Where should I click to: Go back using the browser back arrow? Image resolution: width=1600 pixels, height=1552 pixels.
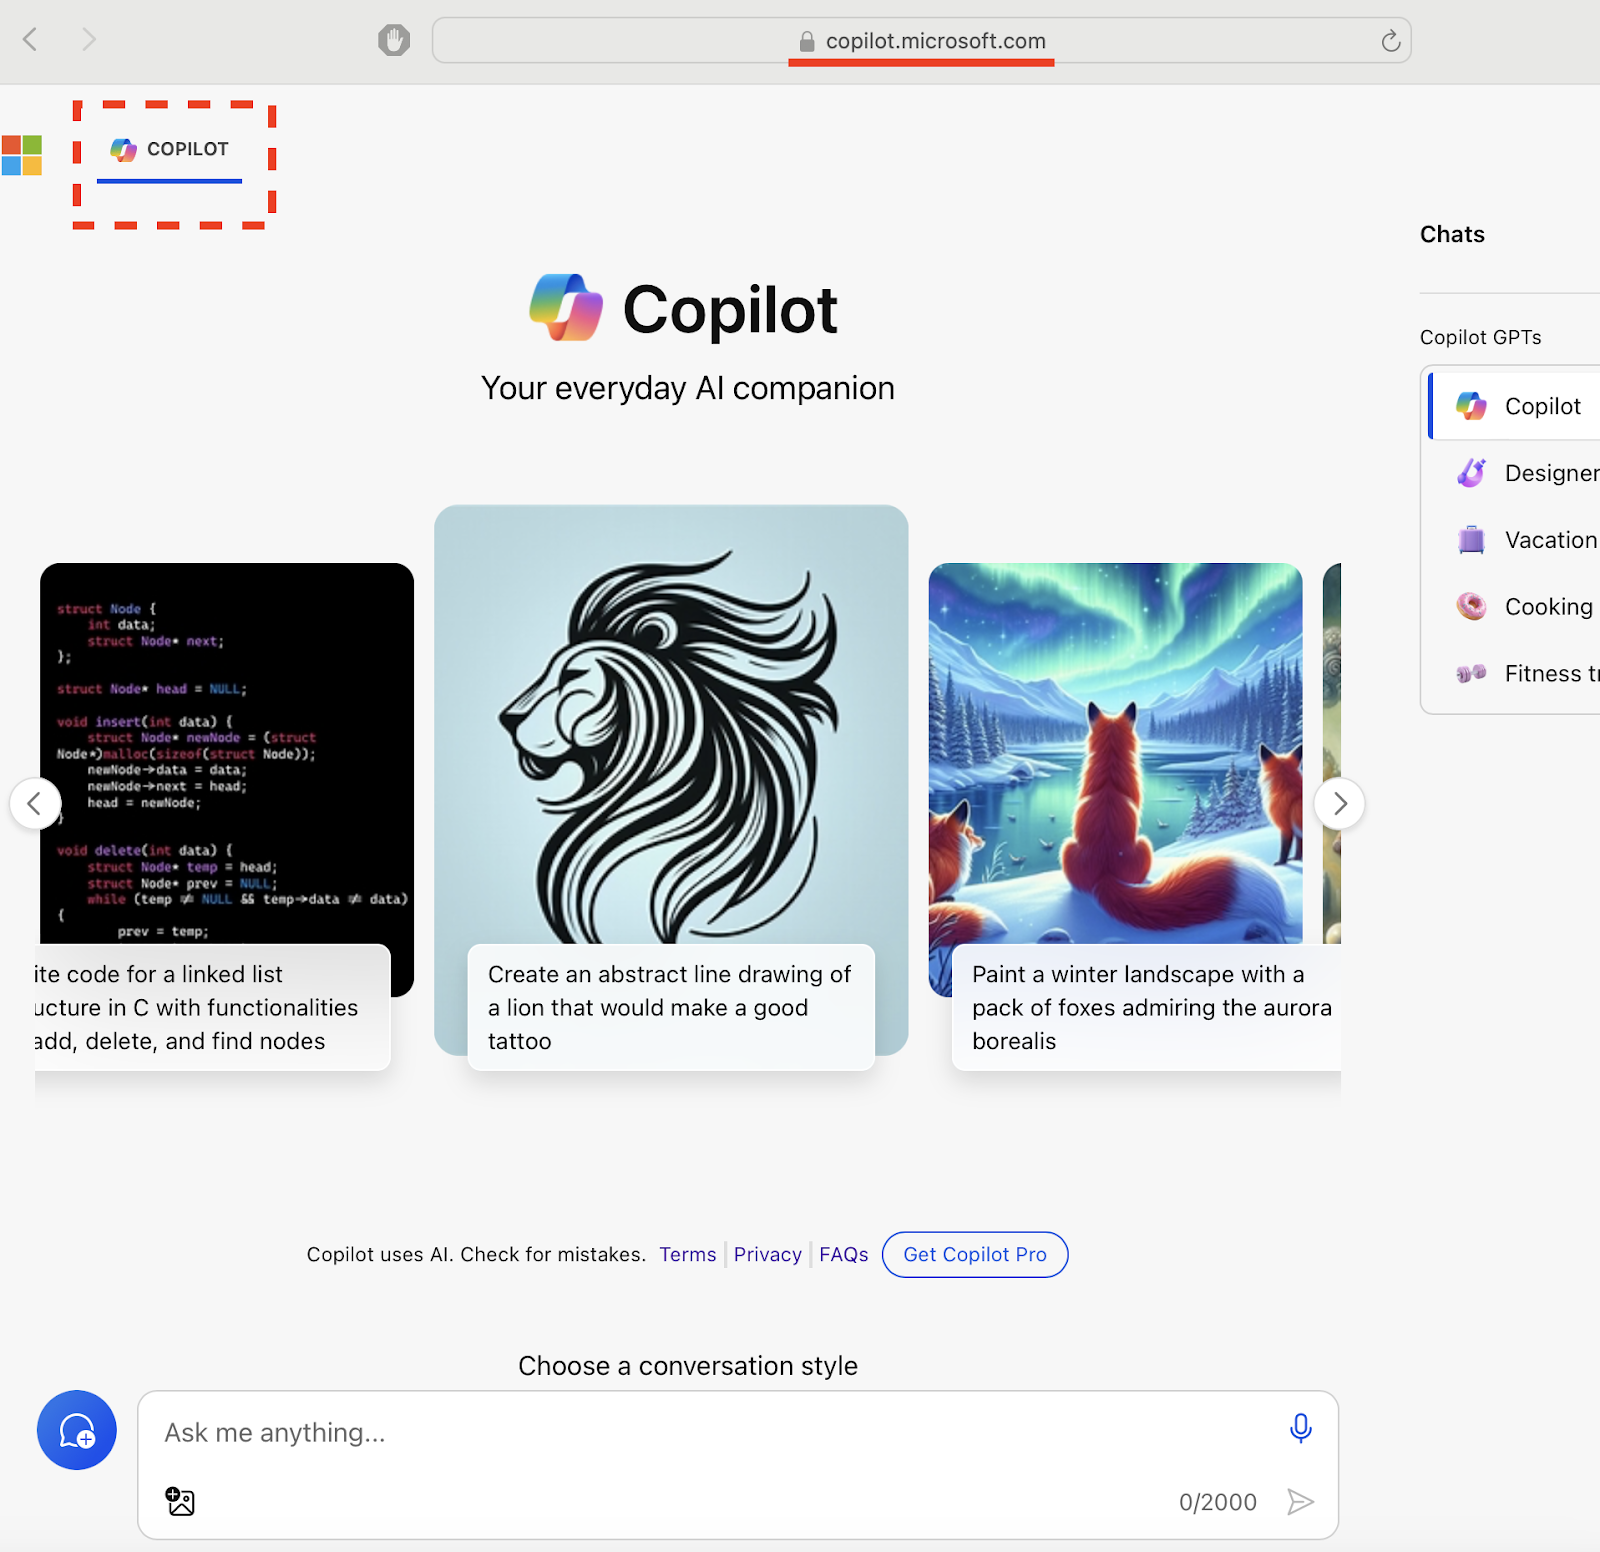pos(30,40)
